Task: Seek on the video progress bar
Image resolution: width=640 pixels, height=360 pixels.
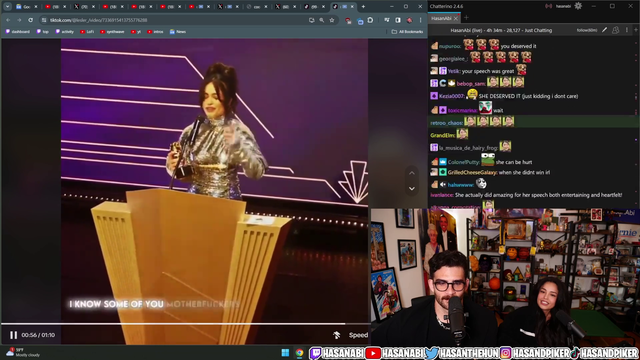Action: coord(185,324)
